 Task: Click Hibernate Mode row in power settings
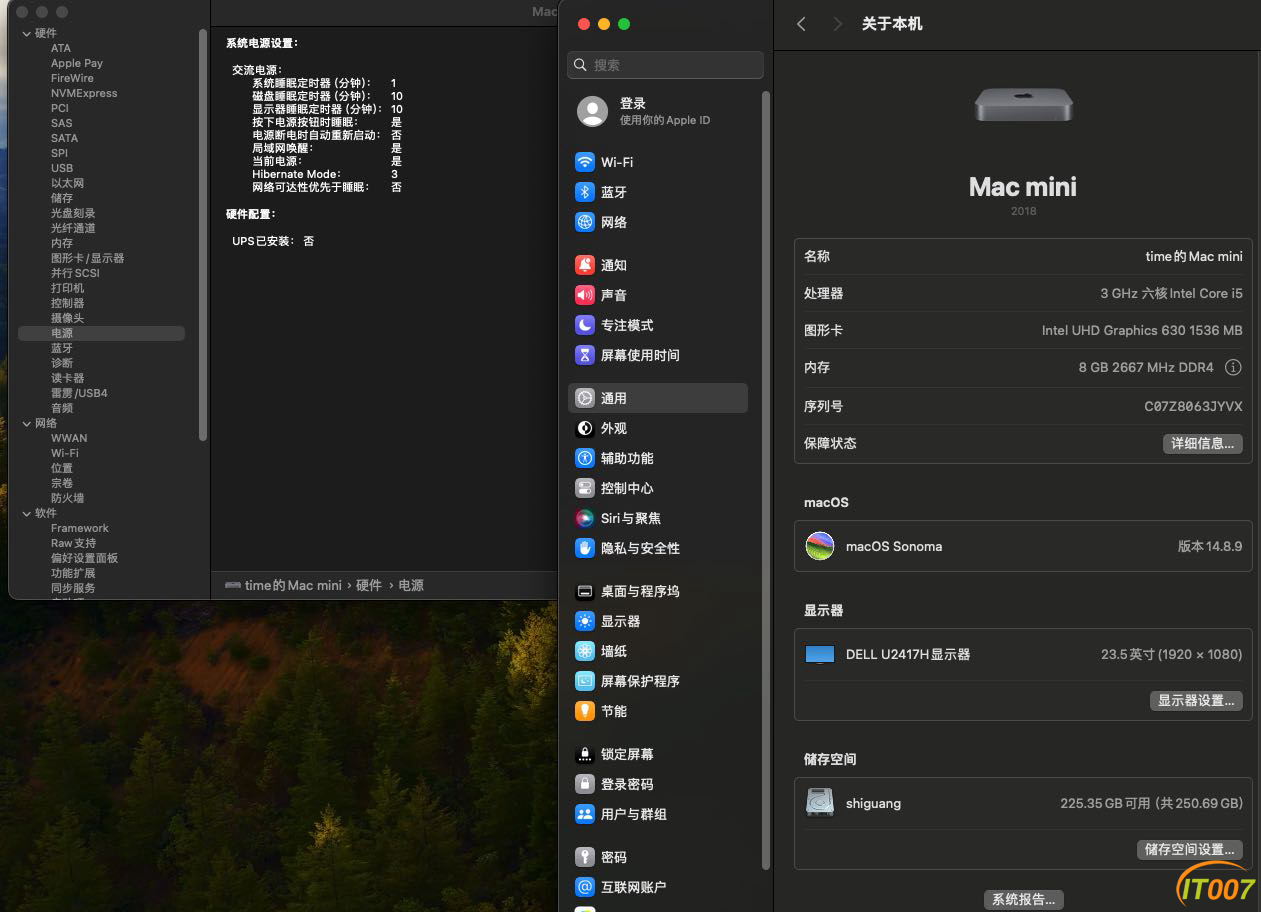(325, 174)
